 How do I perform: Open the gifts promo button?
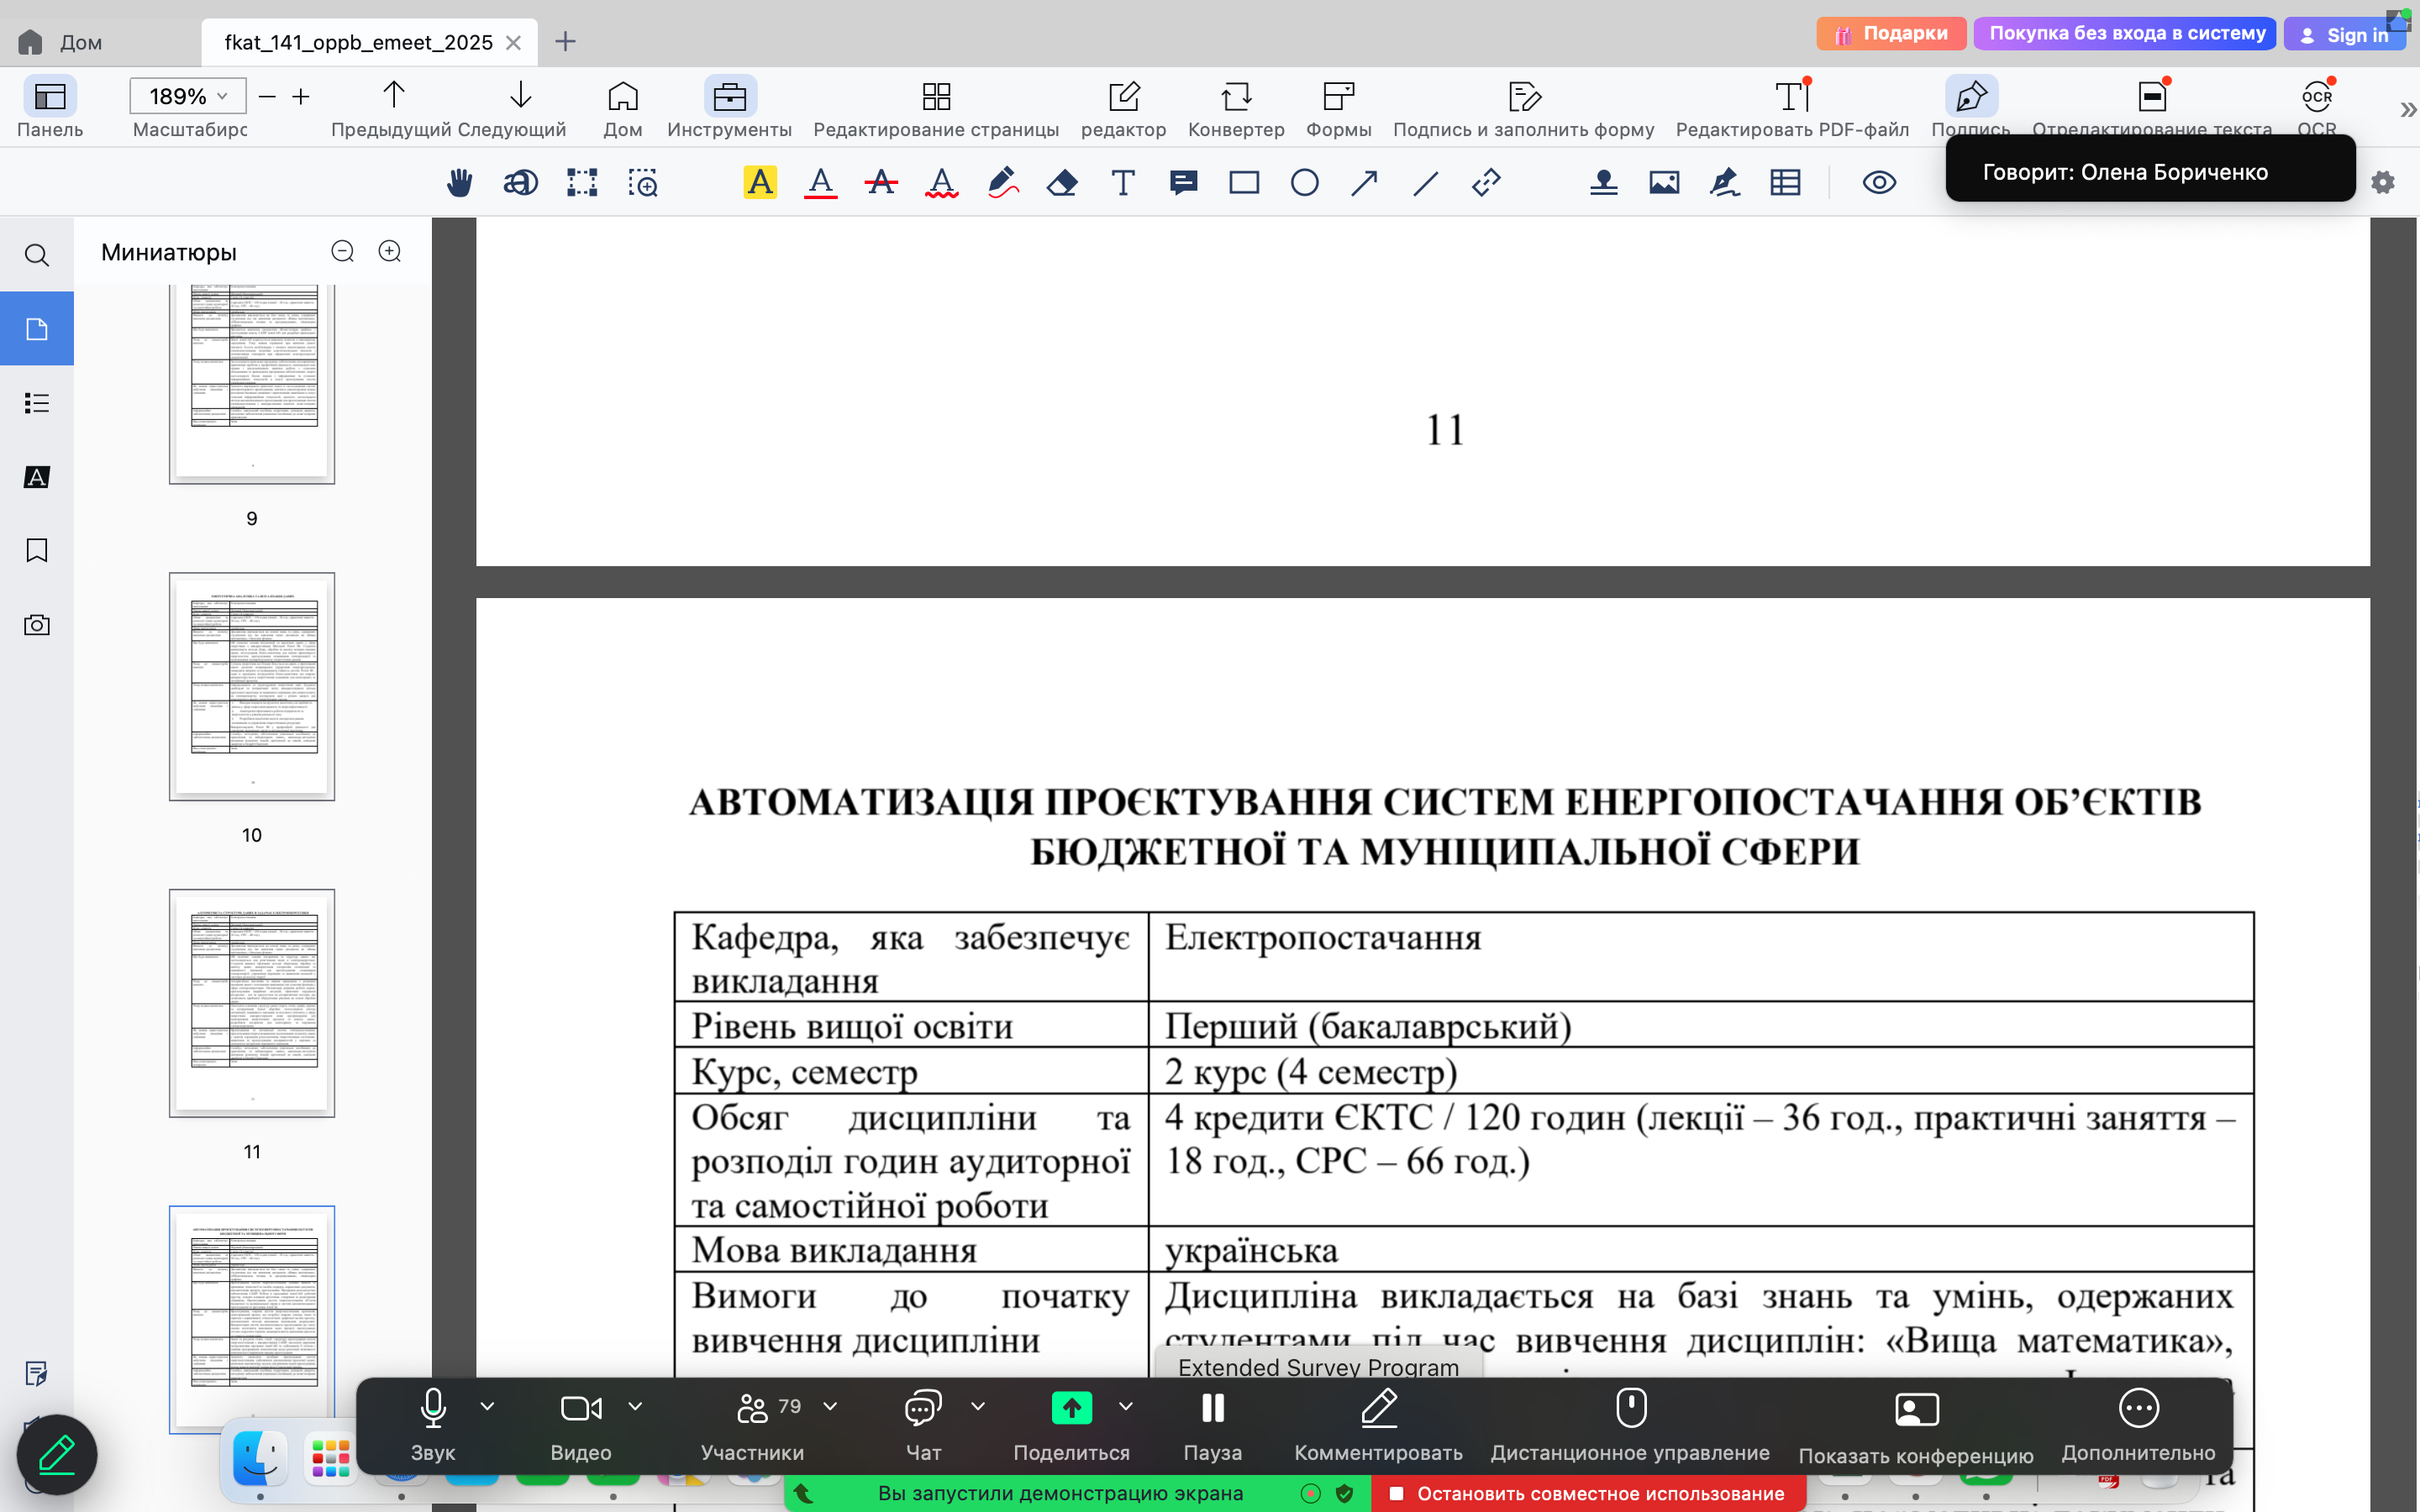(x=1891, y=33)
